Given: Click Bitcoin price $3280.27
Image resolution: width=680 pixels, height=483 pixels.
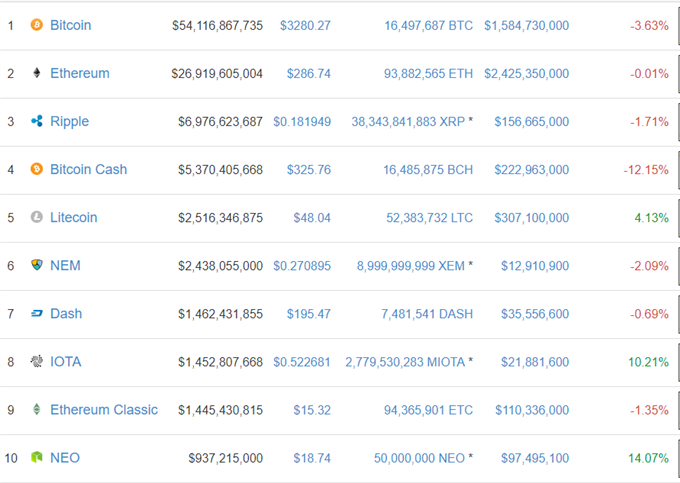Looking at the screenshot, I should (305, 26).
